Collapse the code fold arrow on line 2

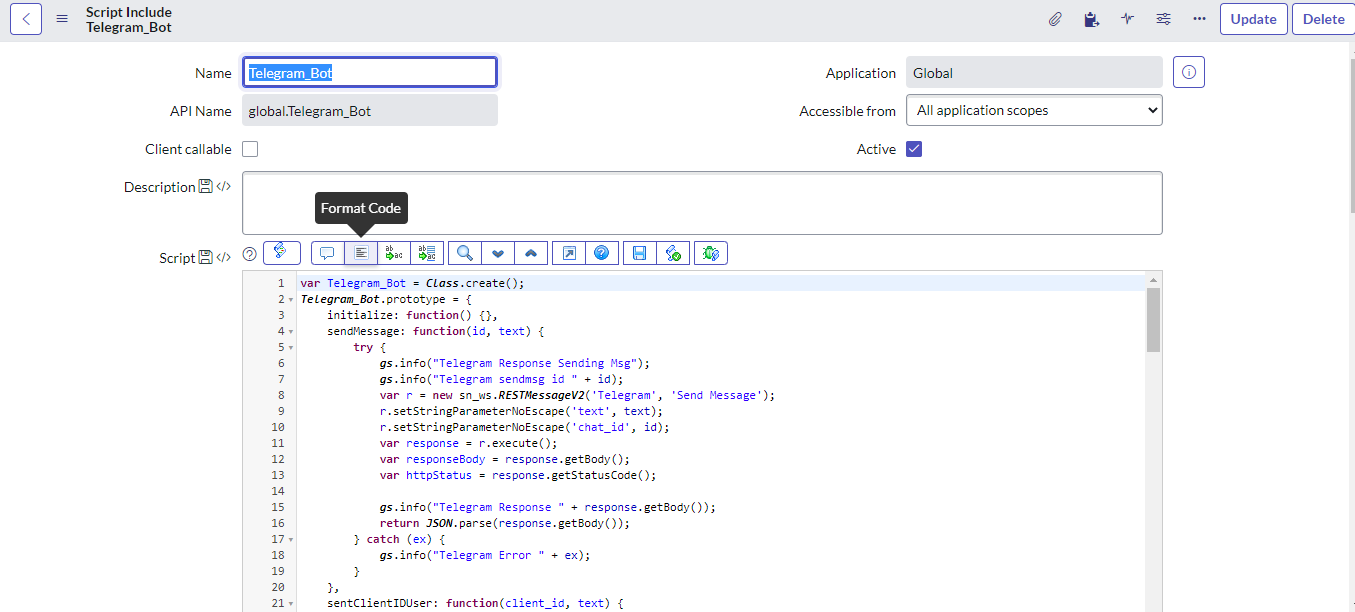[290, 300]
